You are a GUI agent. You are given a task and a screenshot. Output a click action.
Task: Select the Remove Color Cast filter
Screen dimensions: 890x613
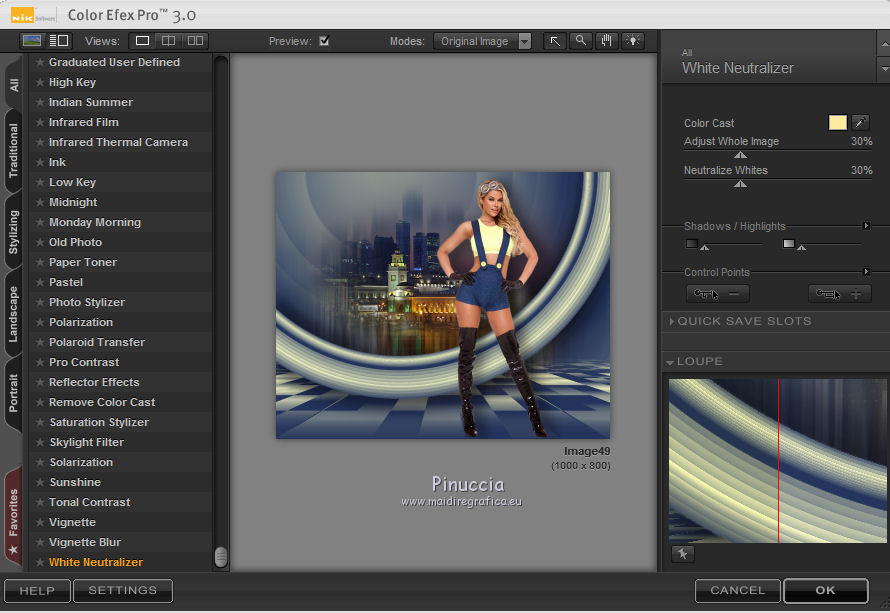pyautogui.click(x=121, y=402)
